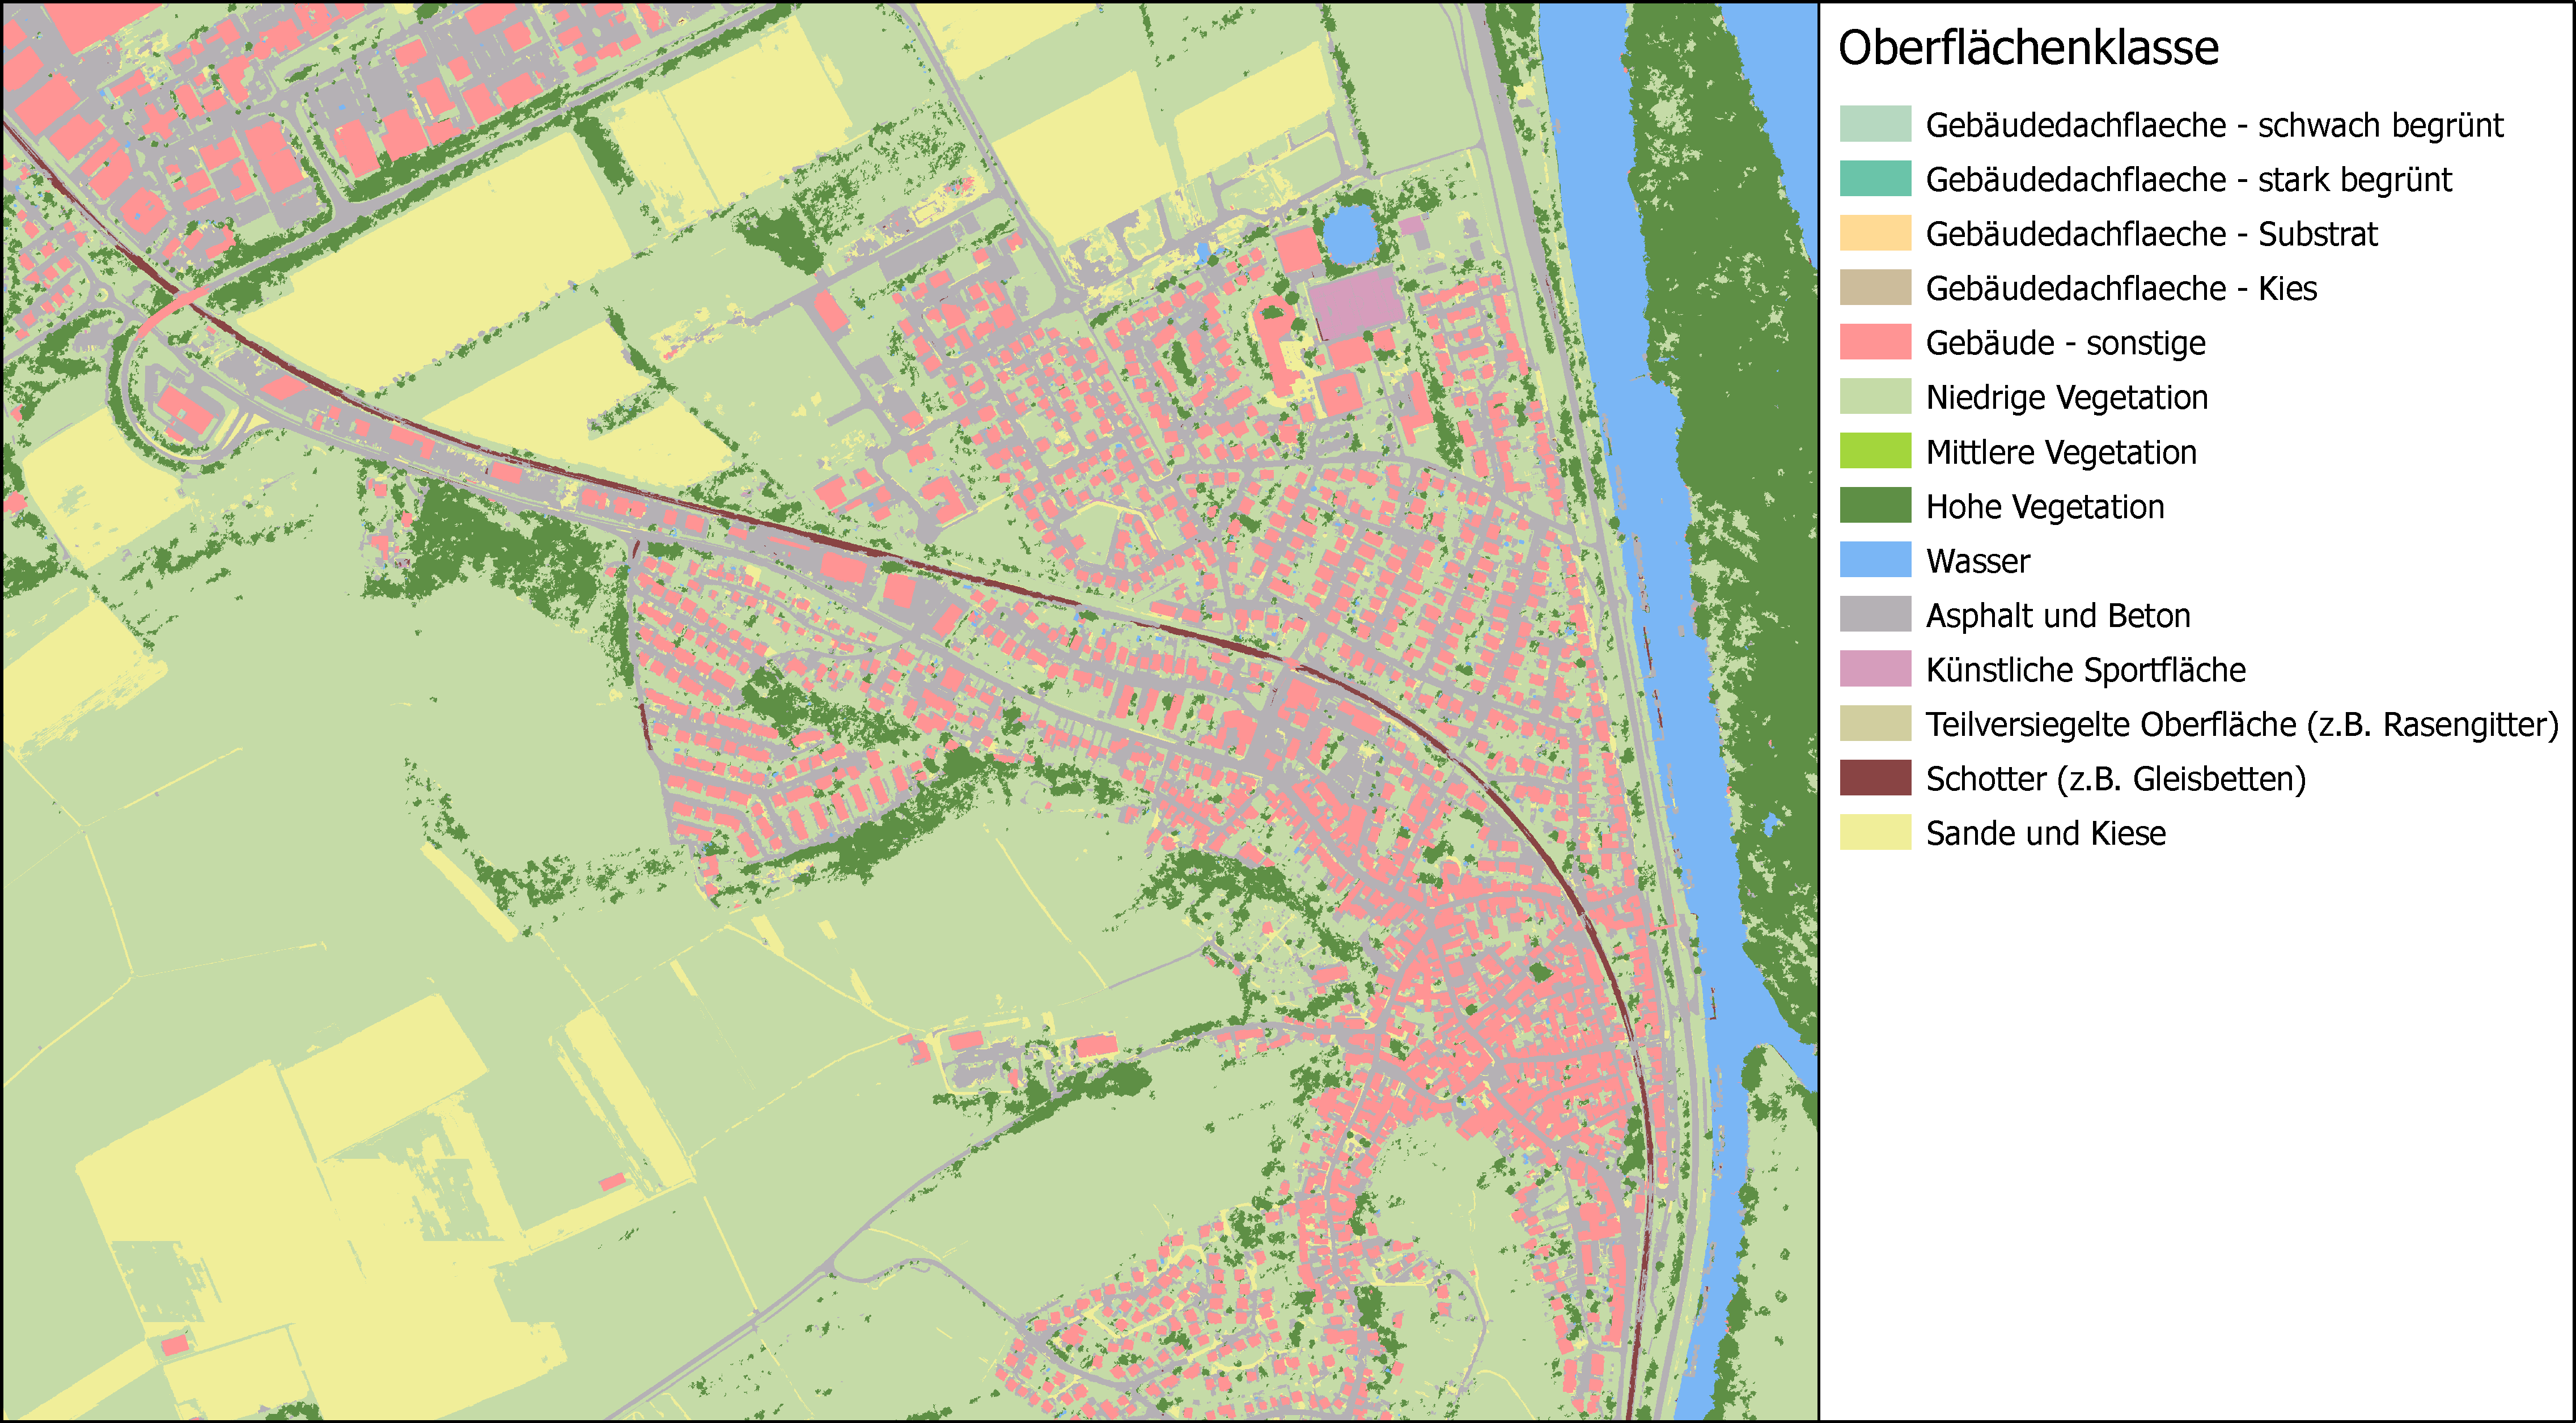This screenshot has width=2576, height=1423.
Task: Click the Schotter (z.B. Gleisbetten) legend label
Action: tap(2115, 779)
